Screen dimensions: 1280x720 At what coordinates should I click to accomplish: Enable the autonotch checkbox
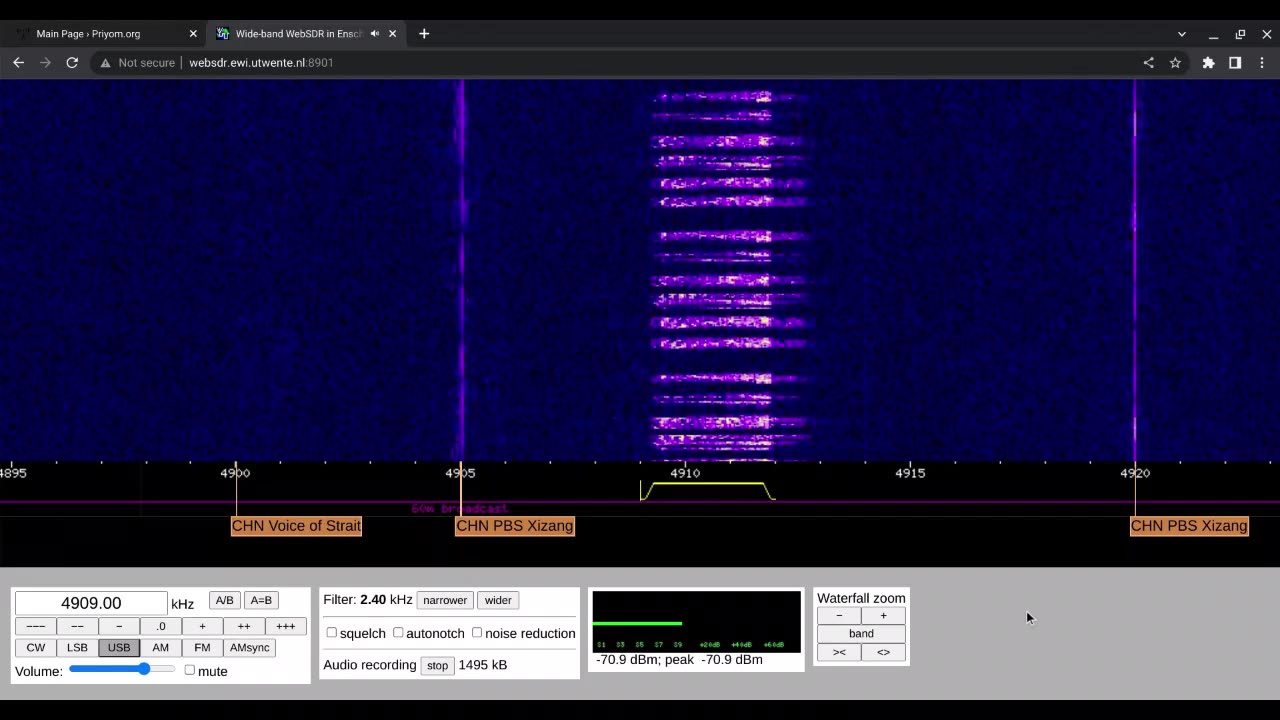[x=398, y=632]
